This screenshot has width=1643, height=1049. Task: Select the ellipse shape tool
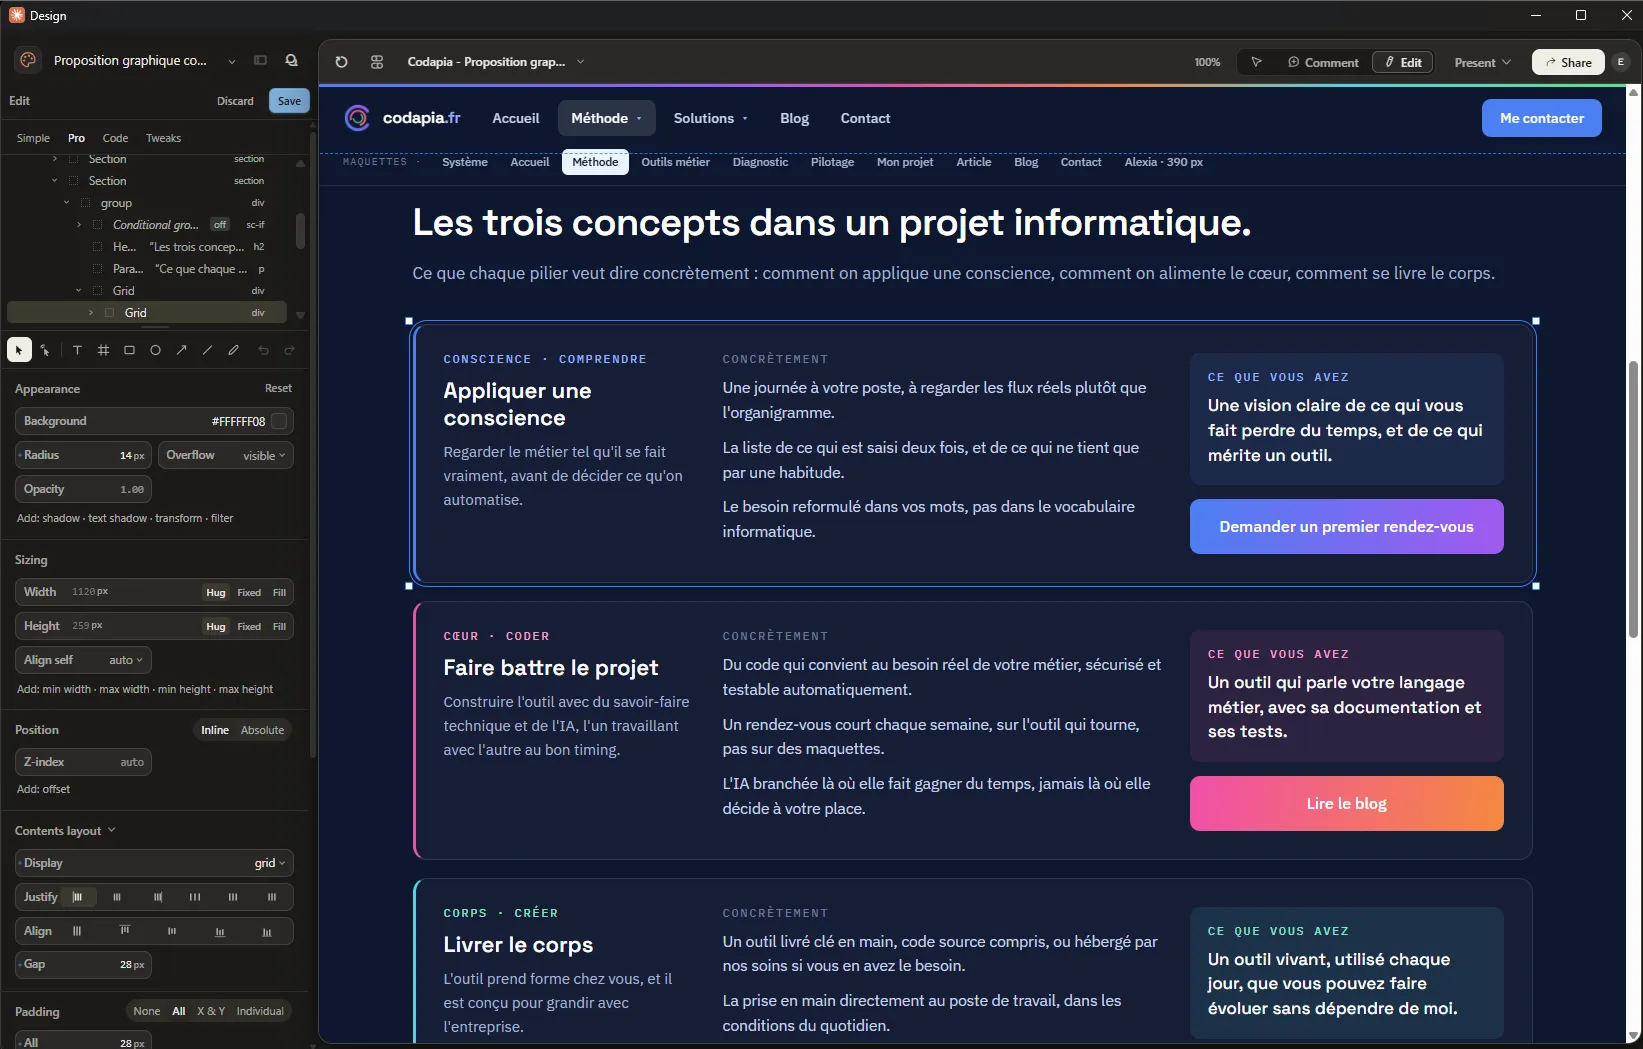coord(155,350)
